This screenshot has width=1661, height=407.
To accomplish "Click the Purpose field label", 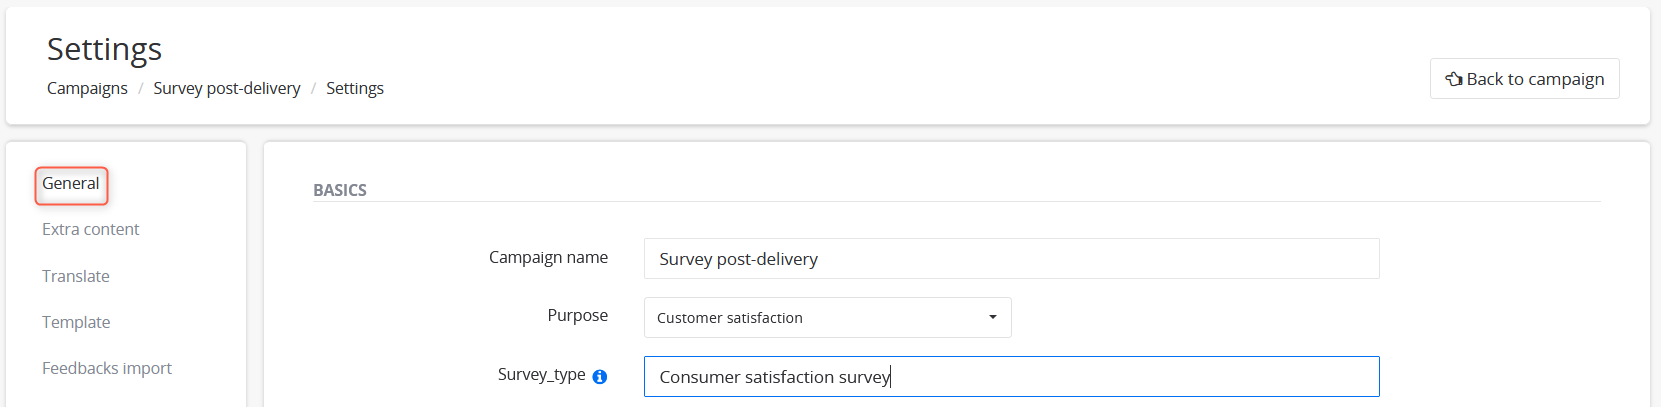I will (x=577, y=315).
